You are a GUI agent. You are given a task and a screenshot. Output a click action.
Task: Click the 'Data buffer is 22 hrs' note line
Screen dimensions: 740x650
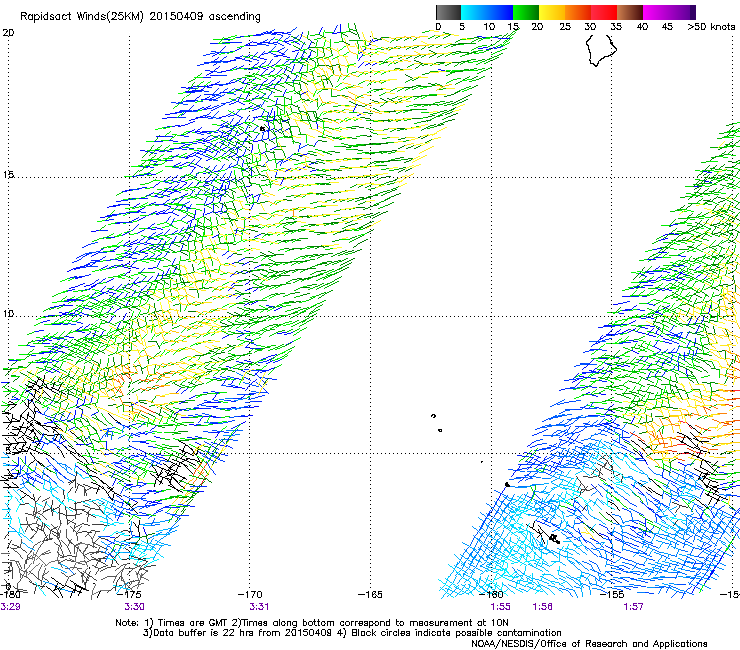352,633
